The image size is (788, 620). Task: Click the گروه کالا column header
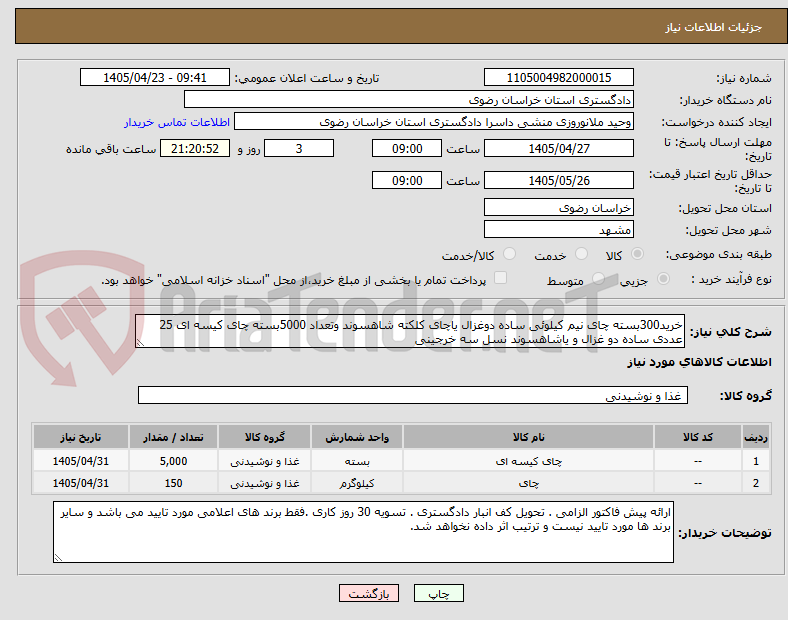(x=265, y=437)
